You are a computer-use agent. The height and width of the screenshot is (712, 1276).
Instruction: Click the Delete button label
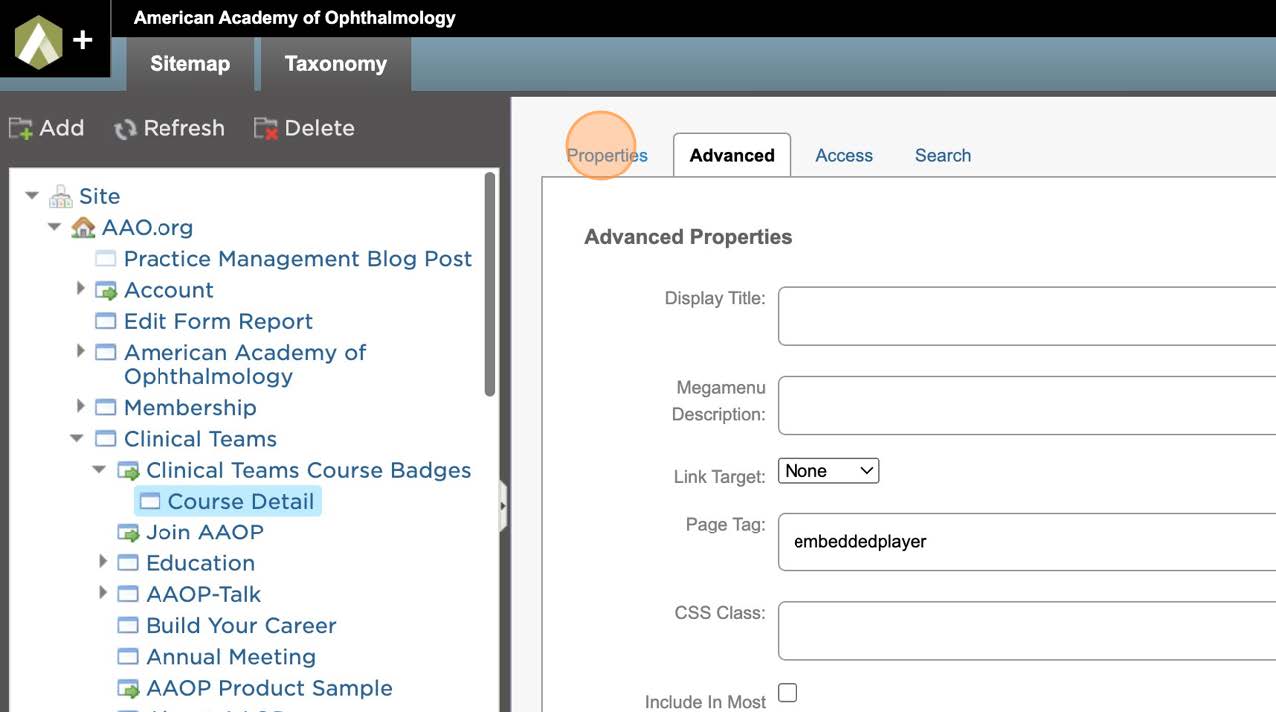point(320,128)
